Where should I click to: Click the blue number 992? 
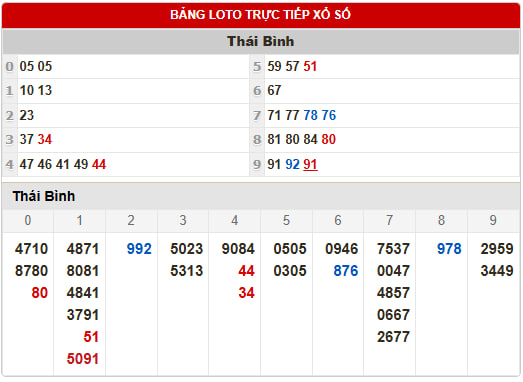139,249
